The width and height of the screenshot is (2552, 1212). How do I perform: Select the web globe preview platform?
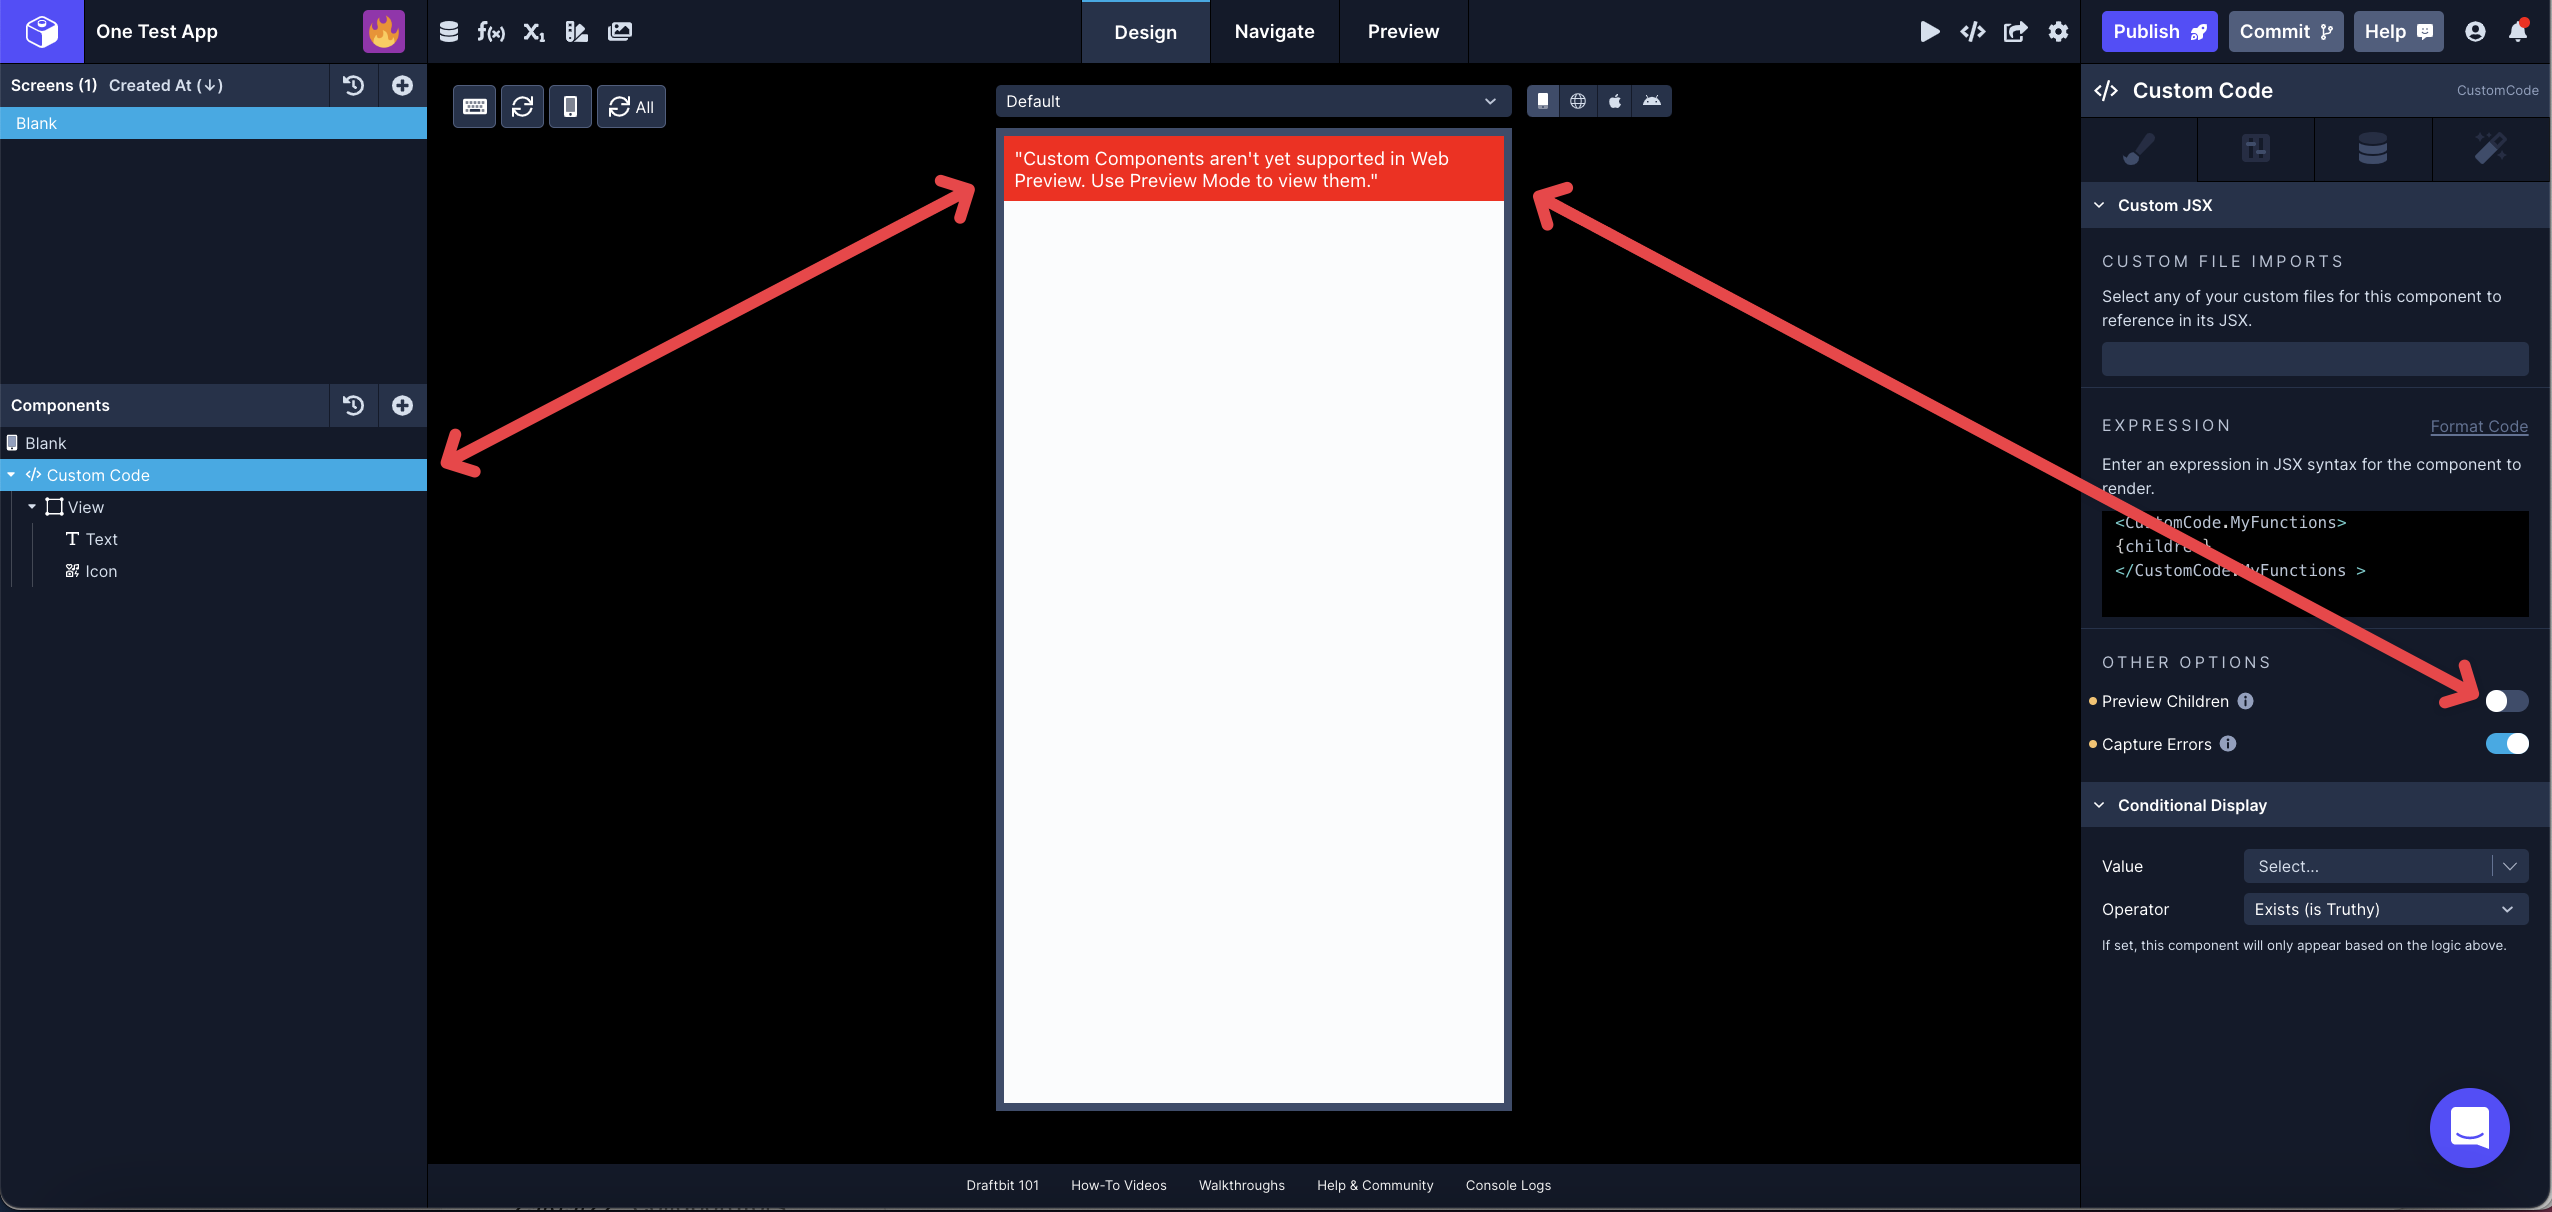pyautogui.click(x=1578, y=101)
